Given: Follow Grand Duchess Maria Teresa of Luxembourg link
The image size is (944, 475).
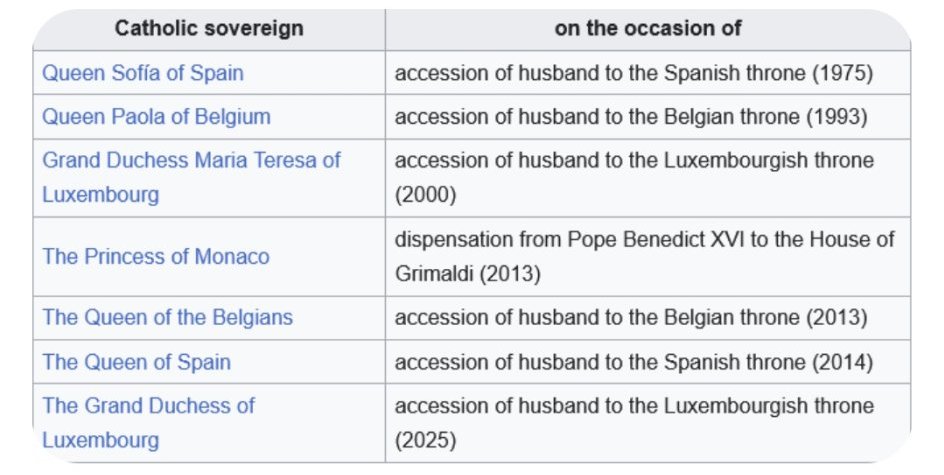Looking at the screenshot, I should point(191,161).
